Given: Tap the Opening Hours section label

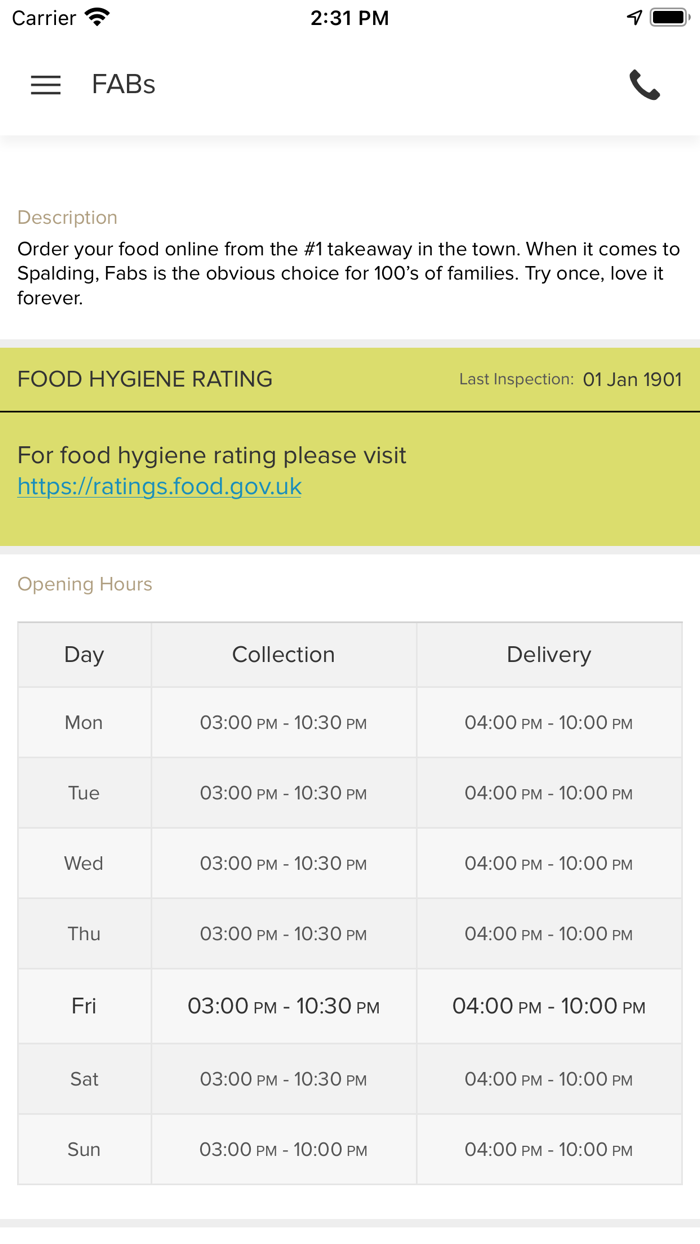Looking at the screenshot, I should pos(85,584).
